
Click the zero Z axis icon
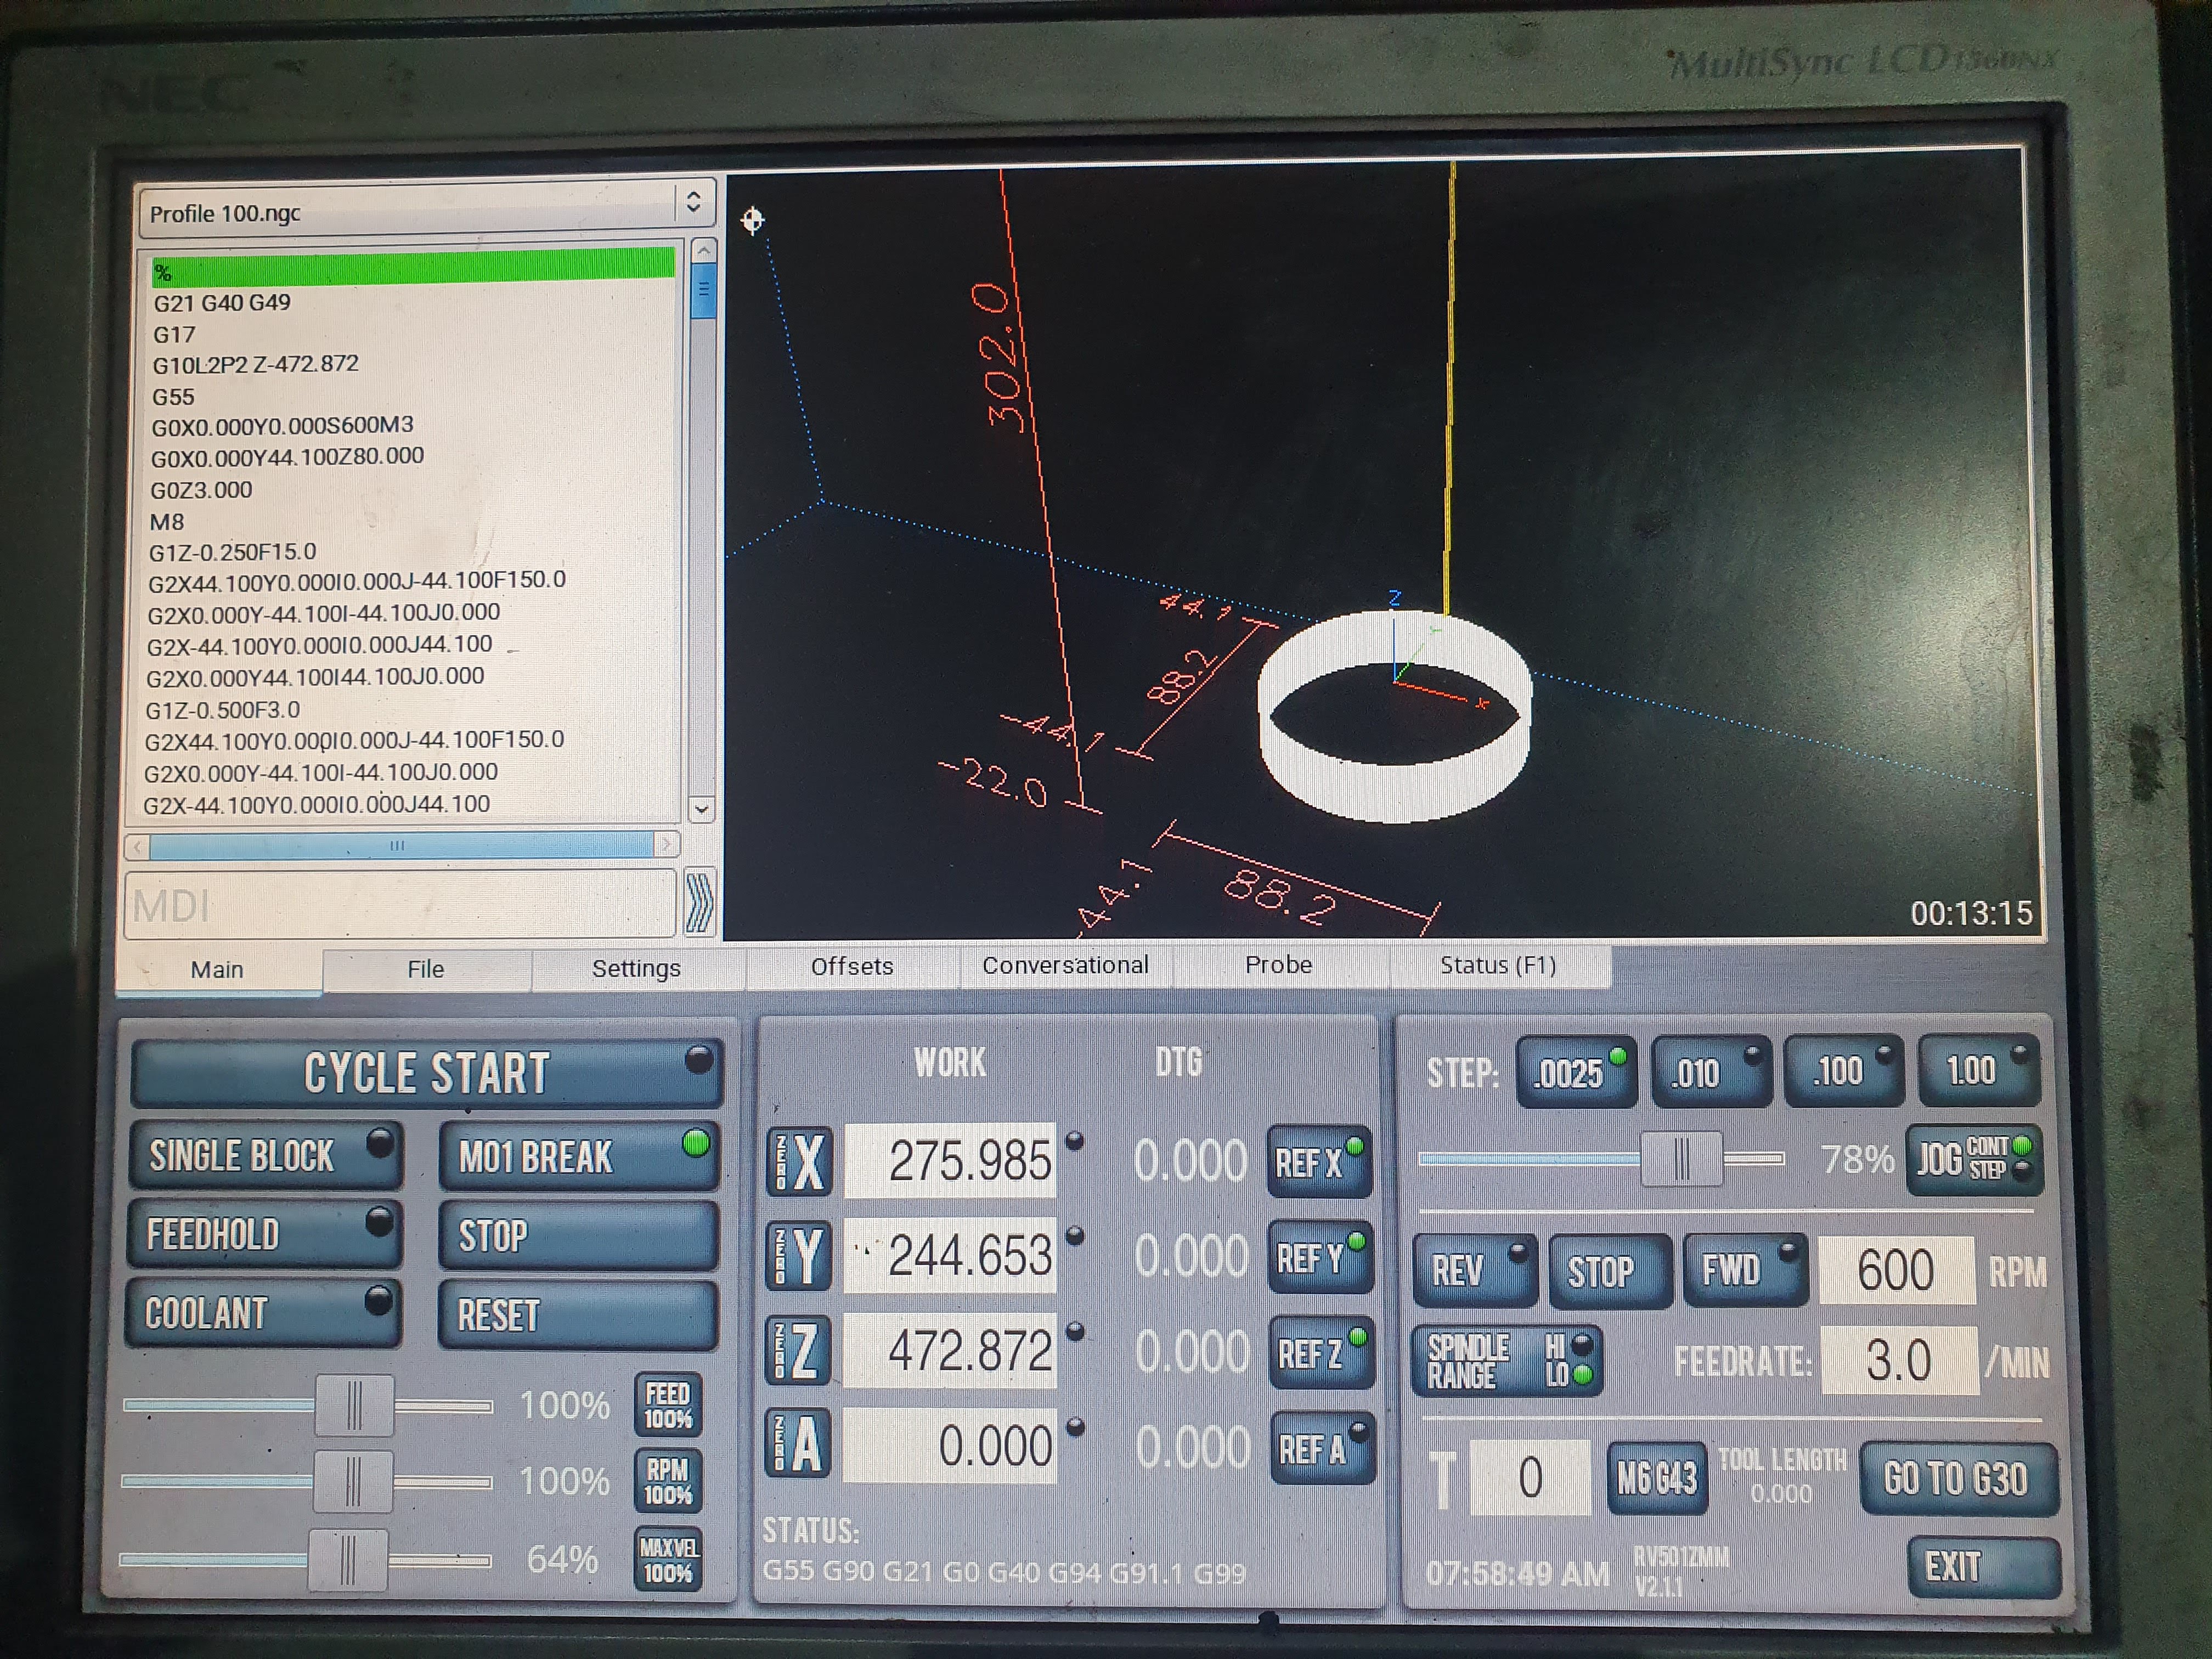pyautogui.click(x=798, y=1351)
